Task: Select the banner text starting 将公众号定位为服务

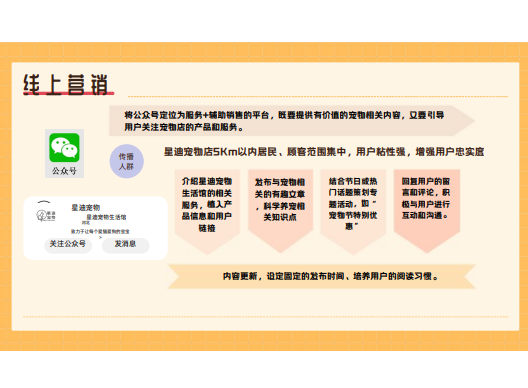Action: coord(284,121)
